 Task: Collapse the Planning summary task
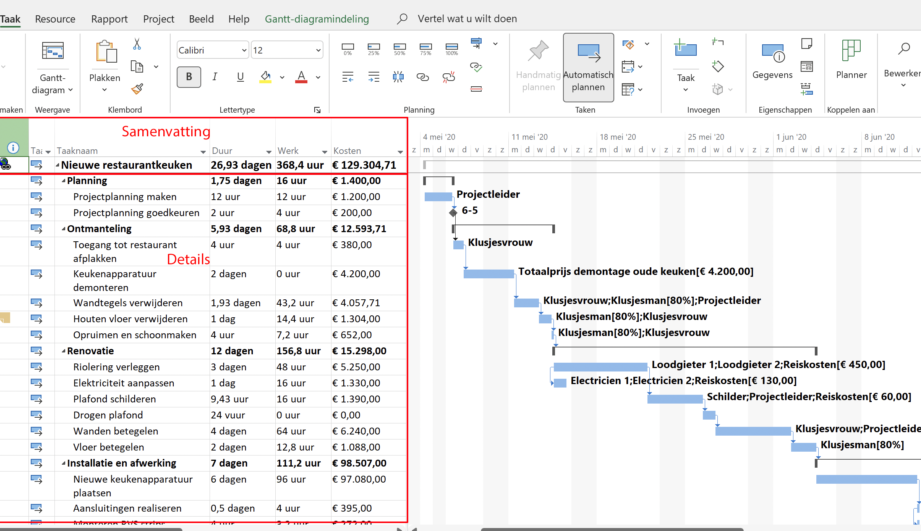pyautogui.click(x=63, y=181)
